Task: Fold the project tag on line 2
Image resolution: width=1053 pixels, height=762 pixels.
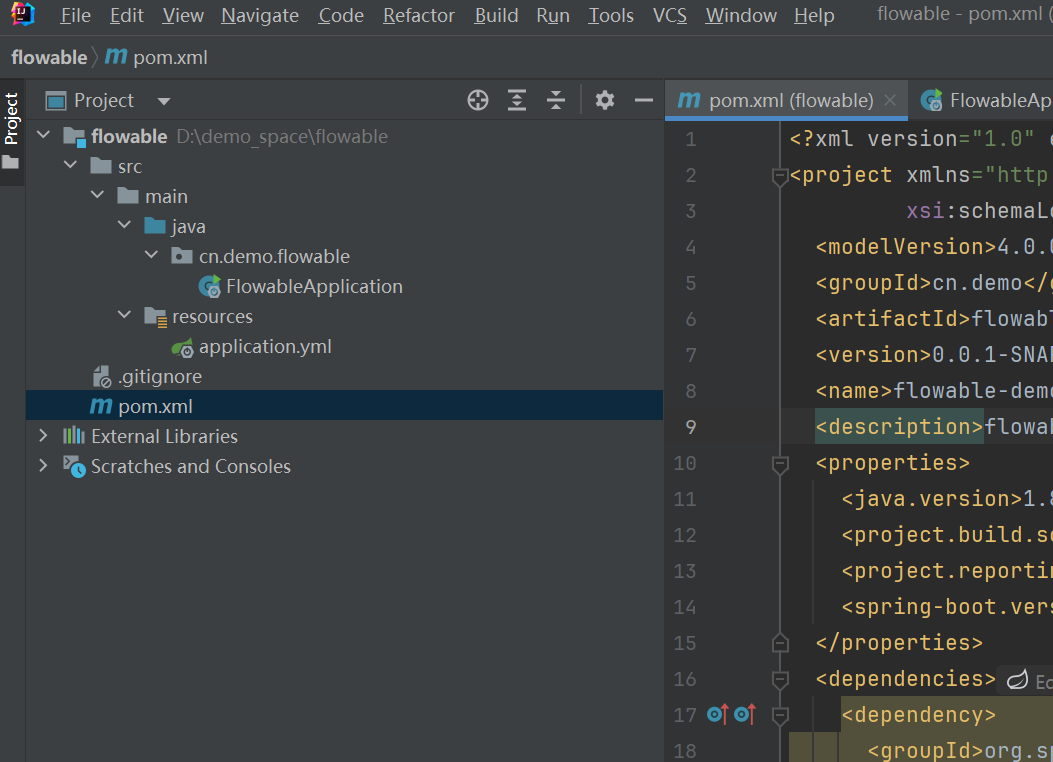Action: pos(780,176)
